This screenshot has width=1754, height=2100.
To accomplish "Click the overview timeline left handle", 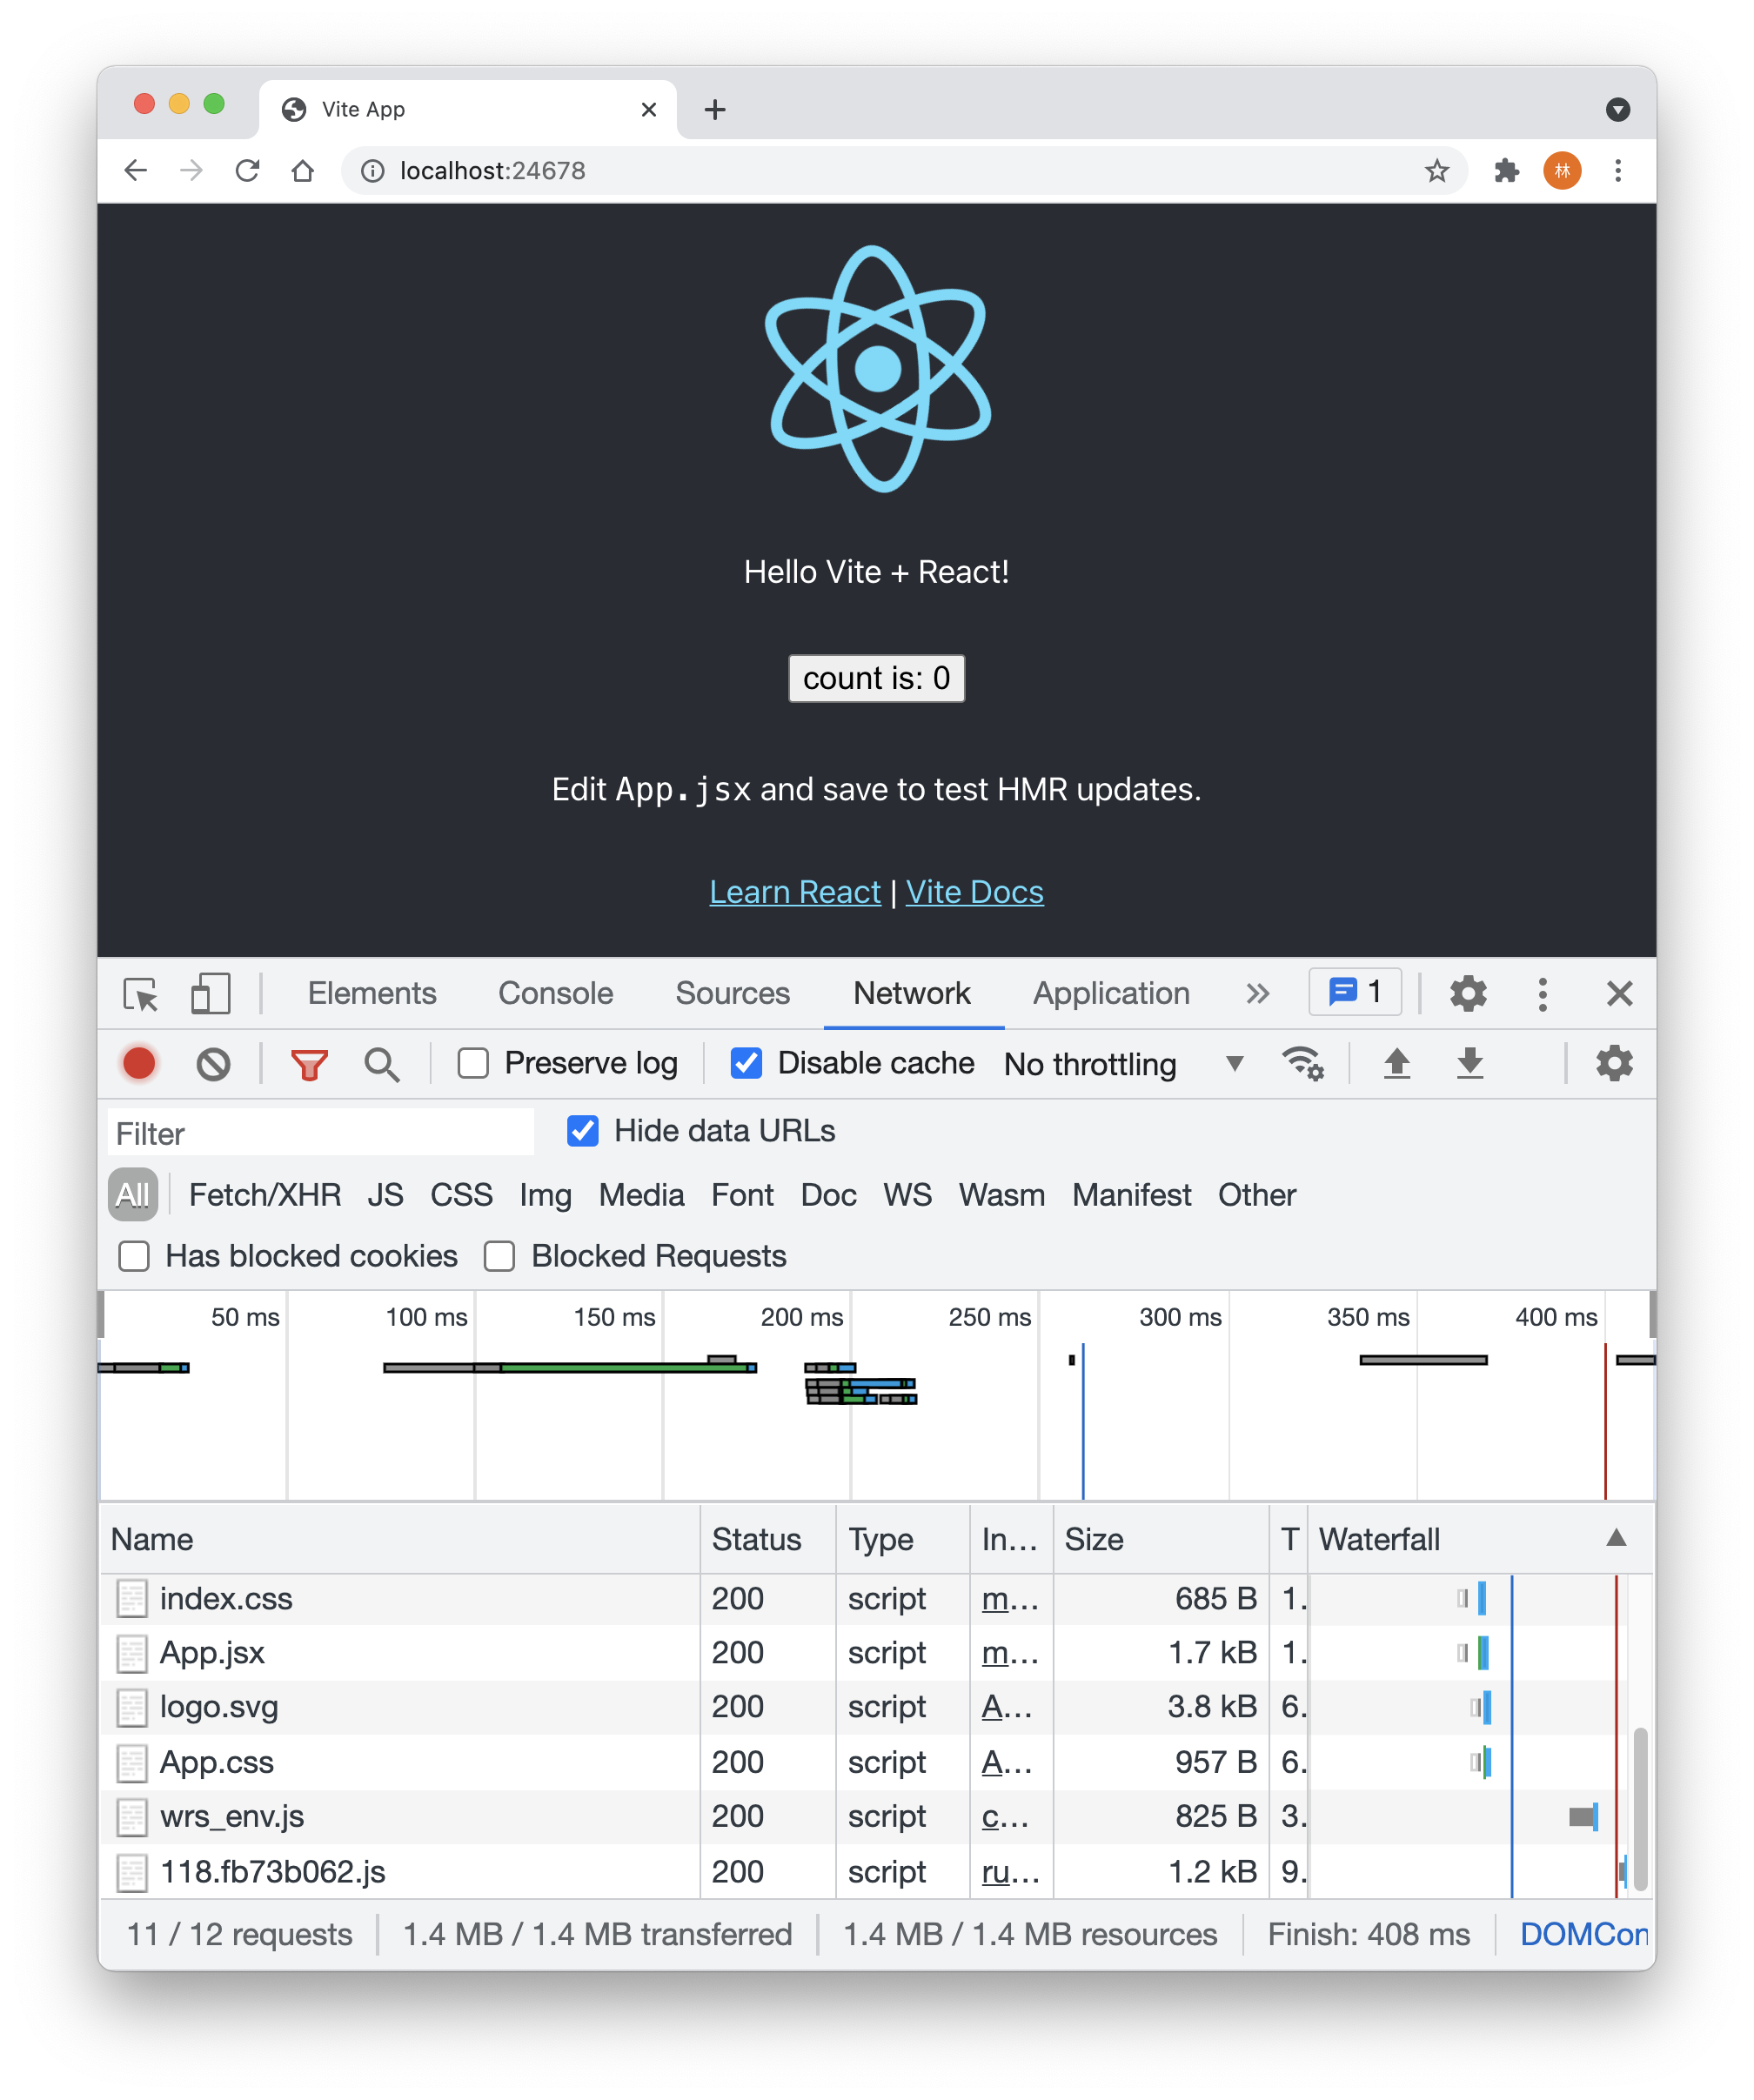I will 100,1315.
